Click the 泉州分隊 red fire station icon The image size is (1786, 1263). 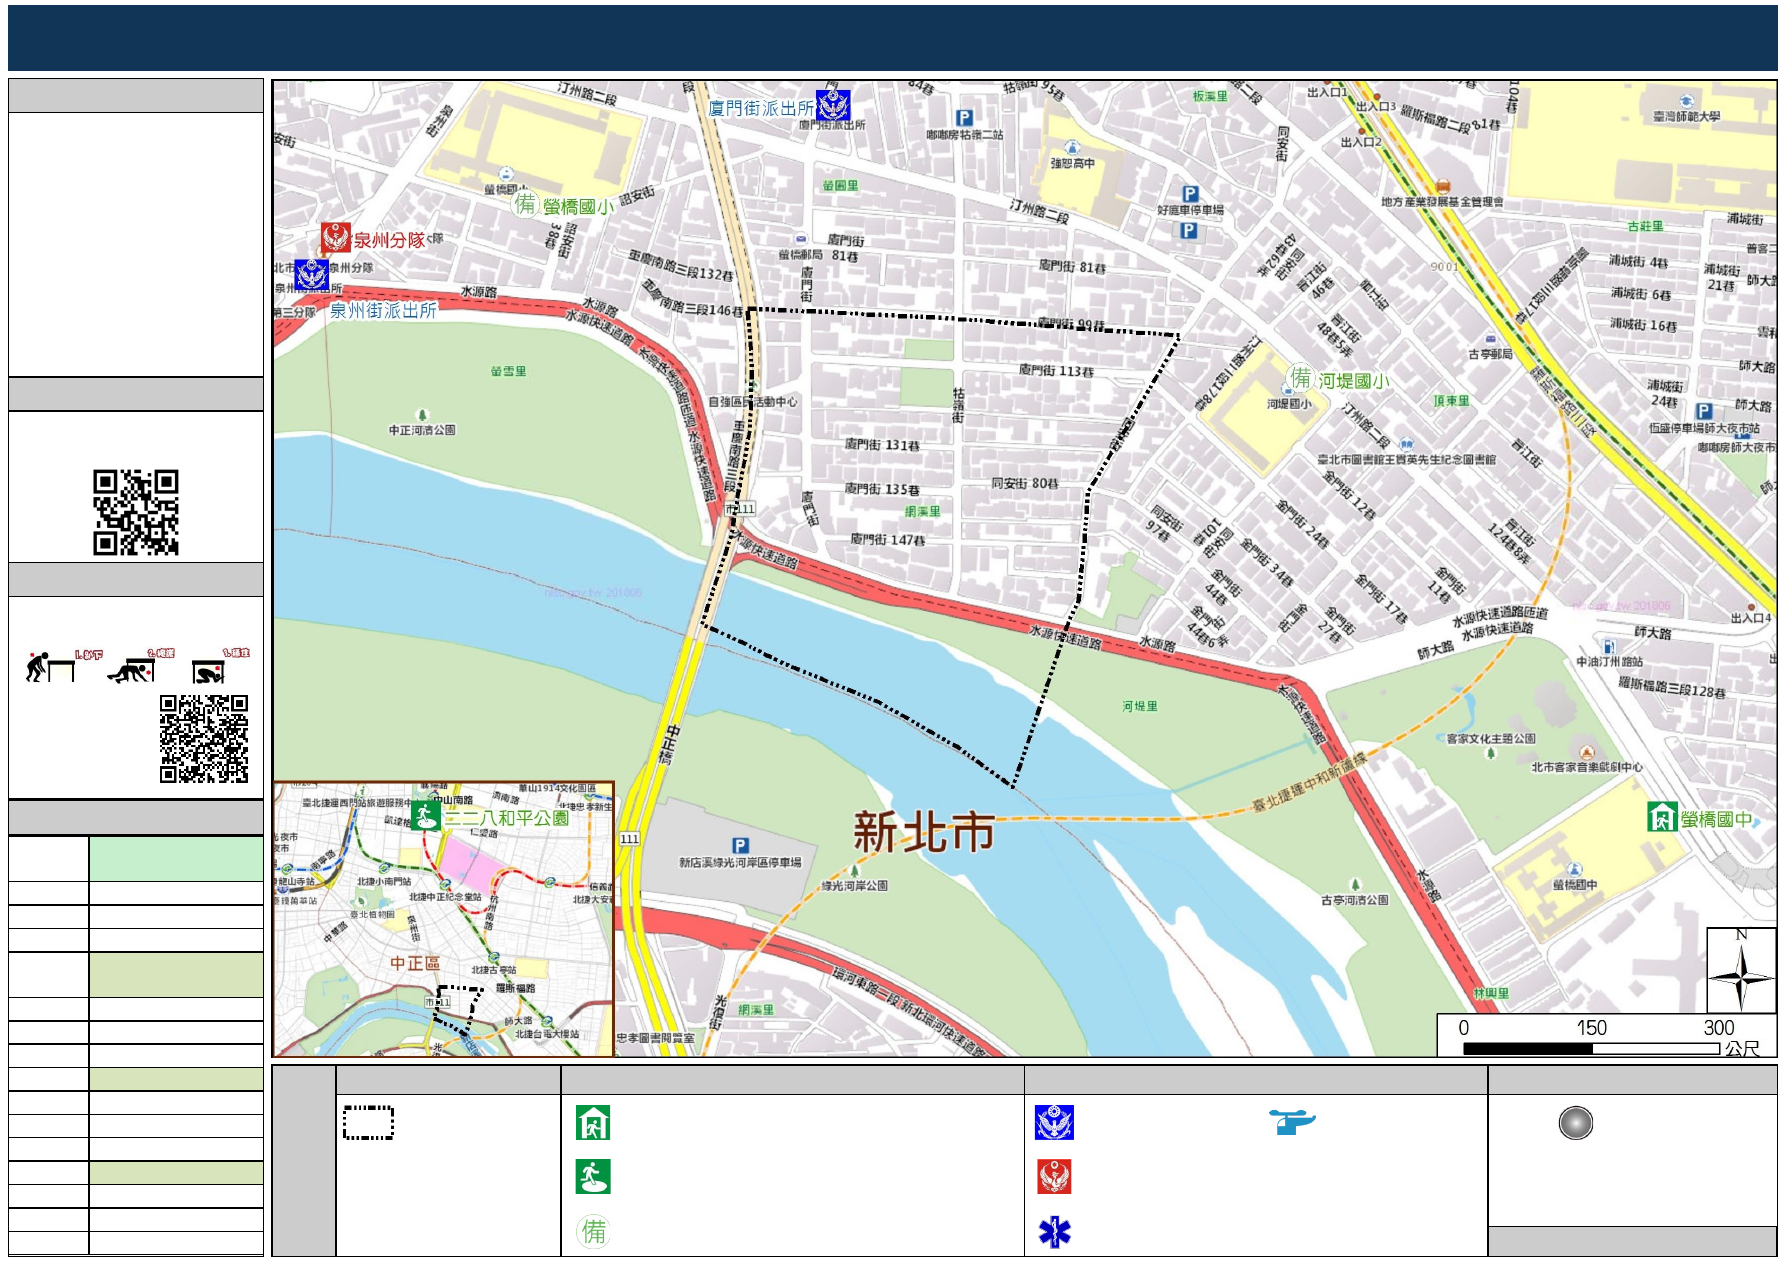(x=335, y=238)
